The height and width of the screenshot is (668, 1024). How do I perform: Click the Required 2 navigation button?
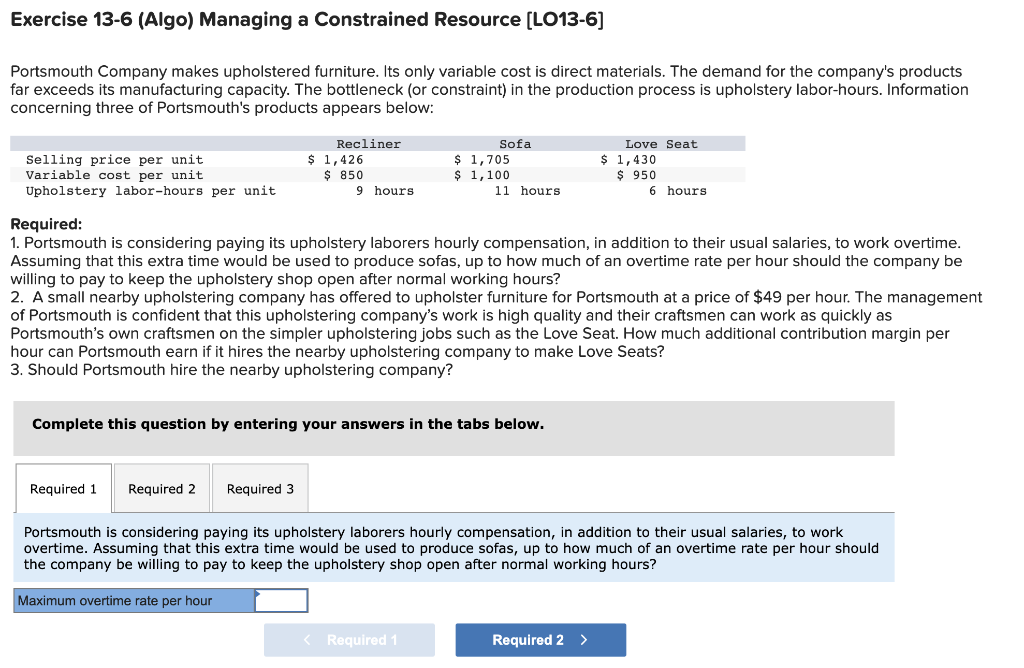[540, 639]
